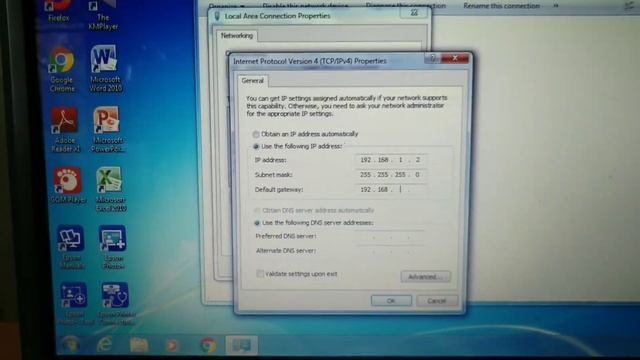Viewport: 640px width, 360px height.
Task: Expand the toolbar overflow chevron
Action: tap(556, 6)
